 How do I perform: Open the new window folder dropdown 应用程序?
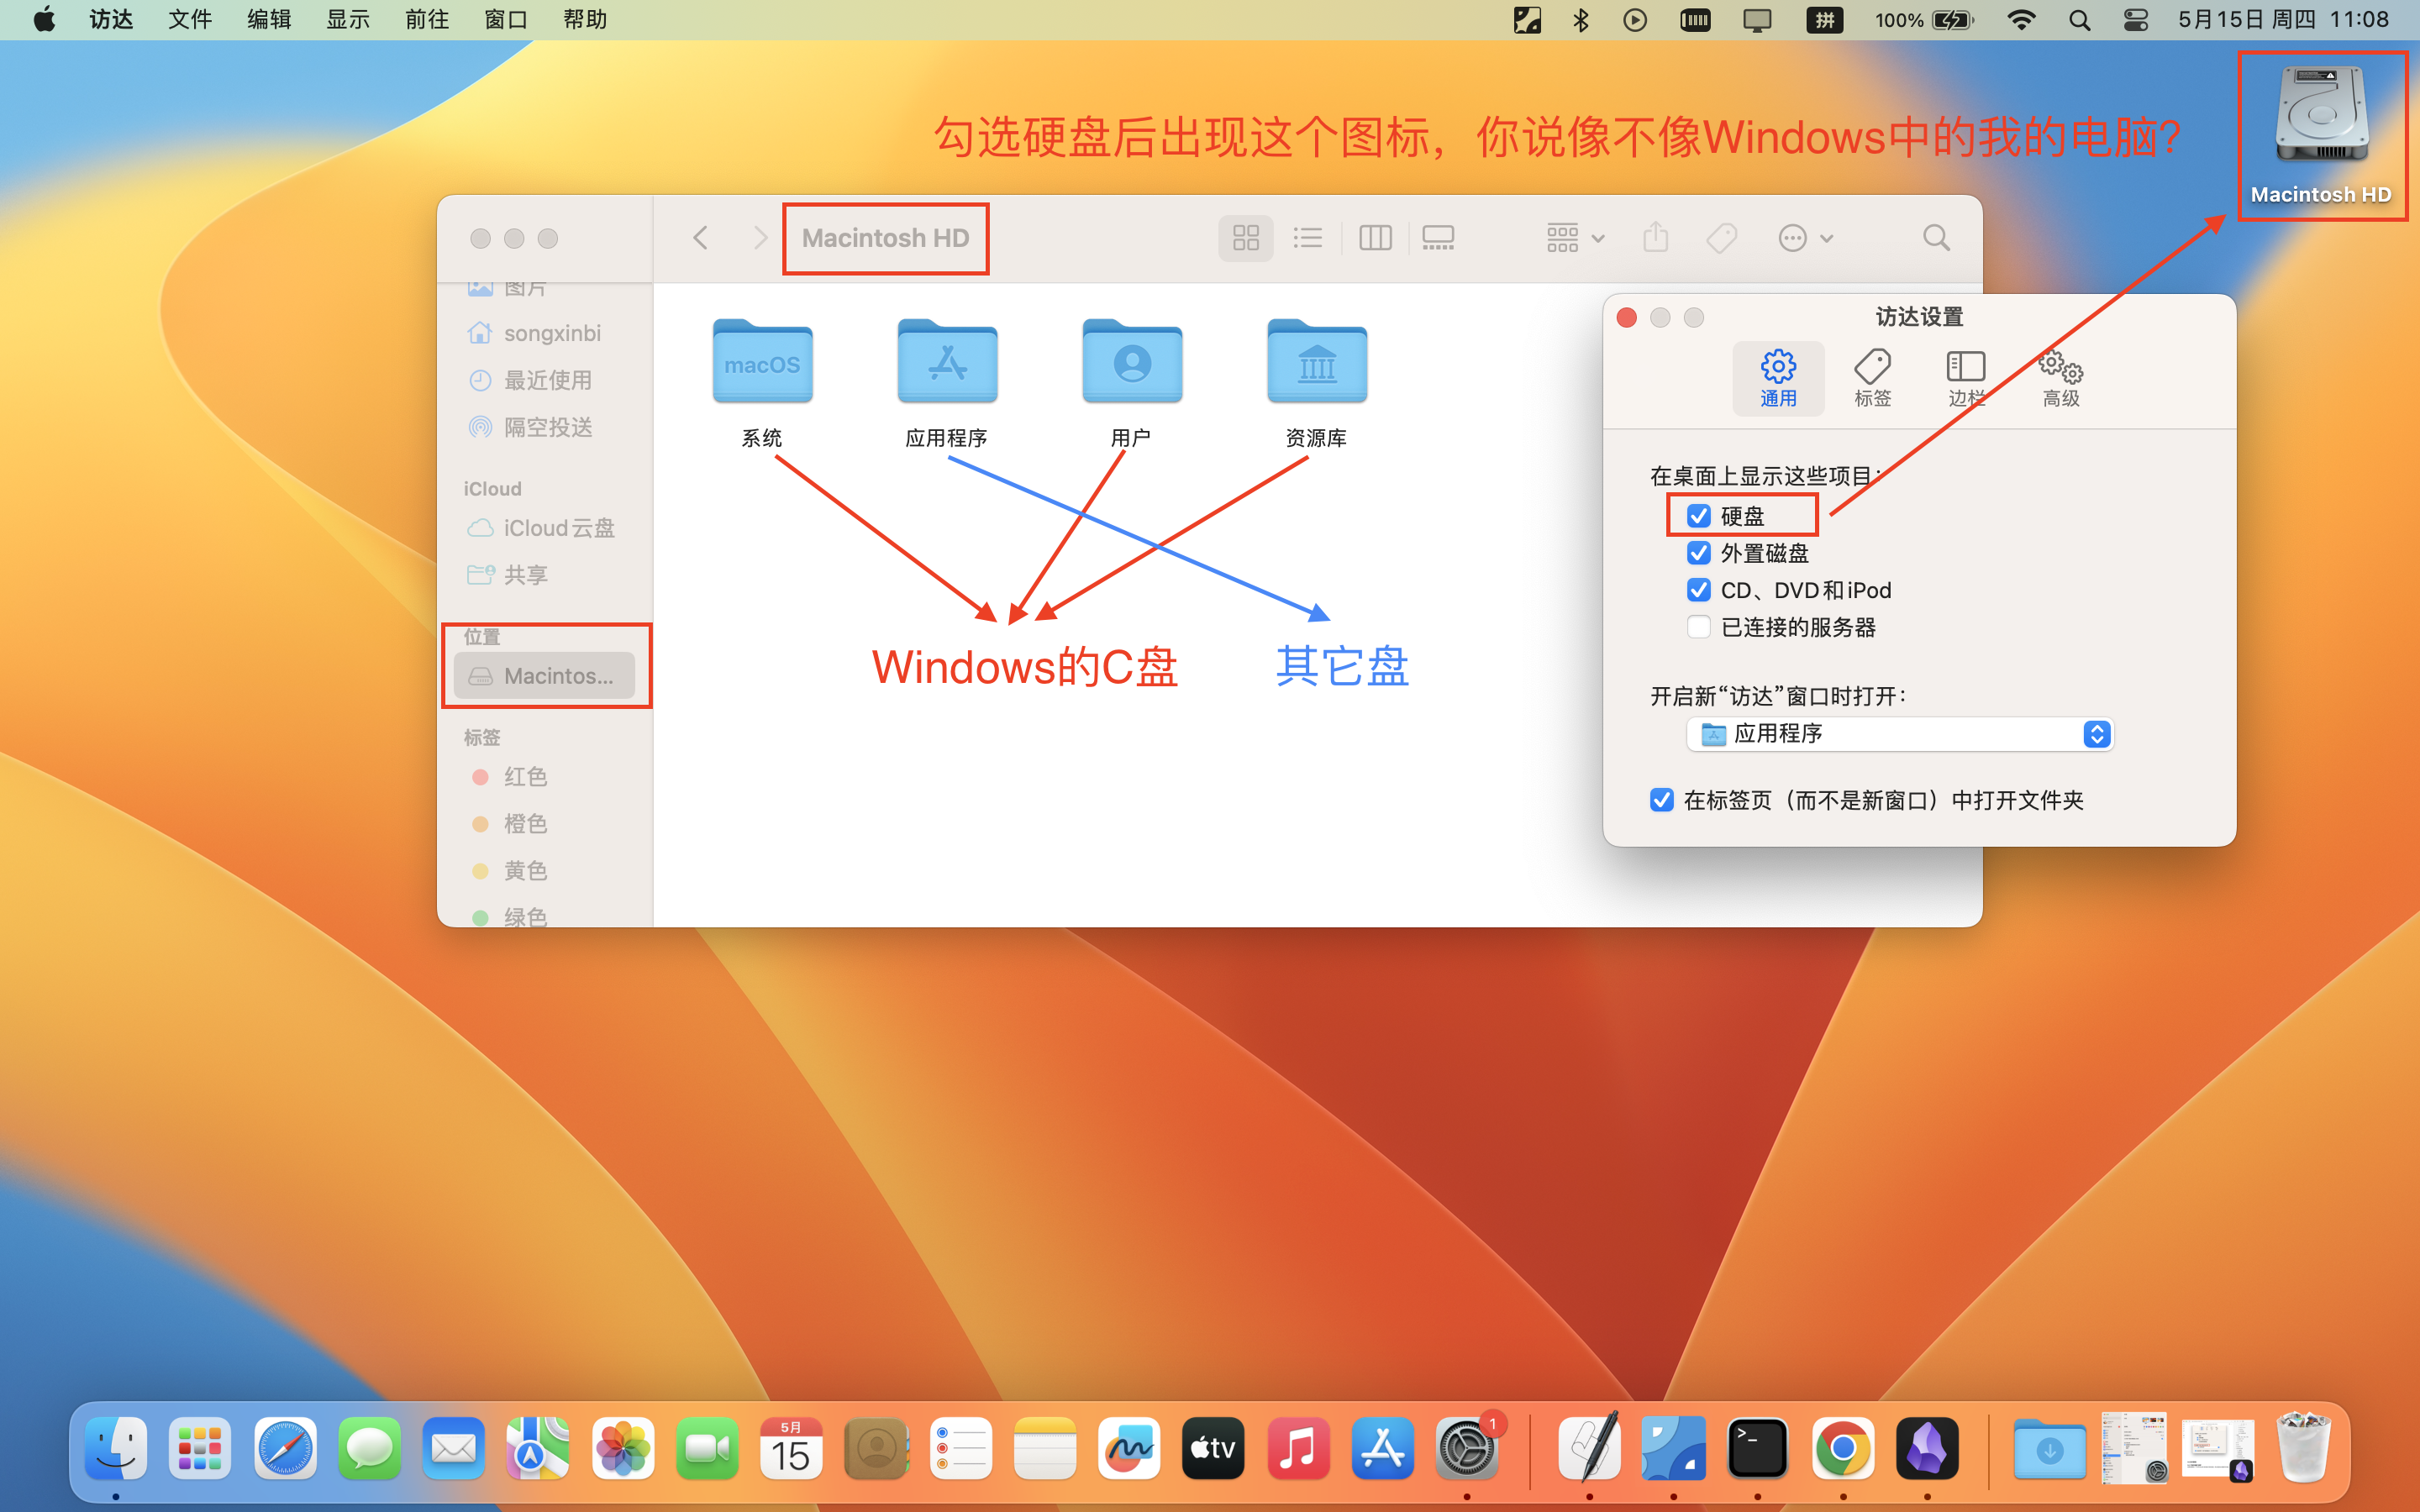(1899, 734)
